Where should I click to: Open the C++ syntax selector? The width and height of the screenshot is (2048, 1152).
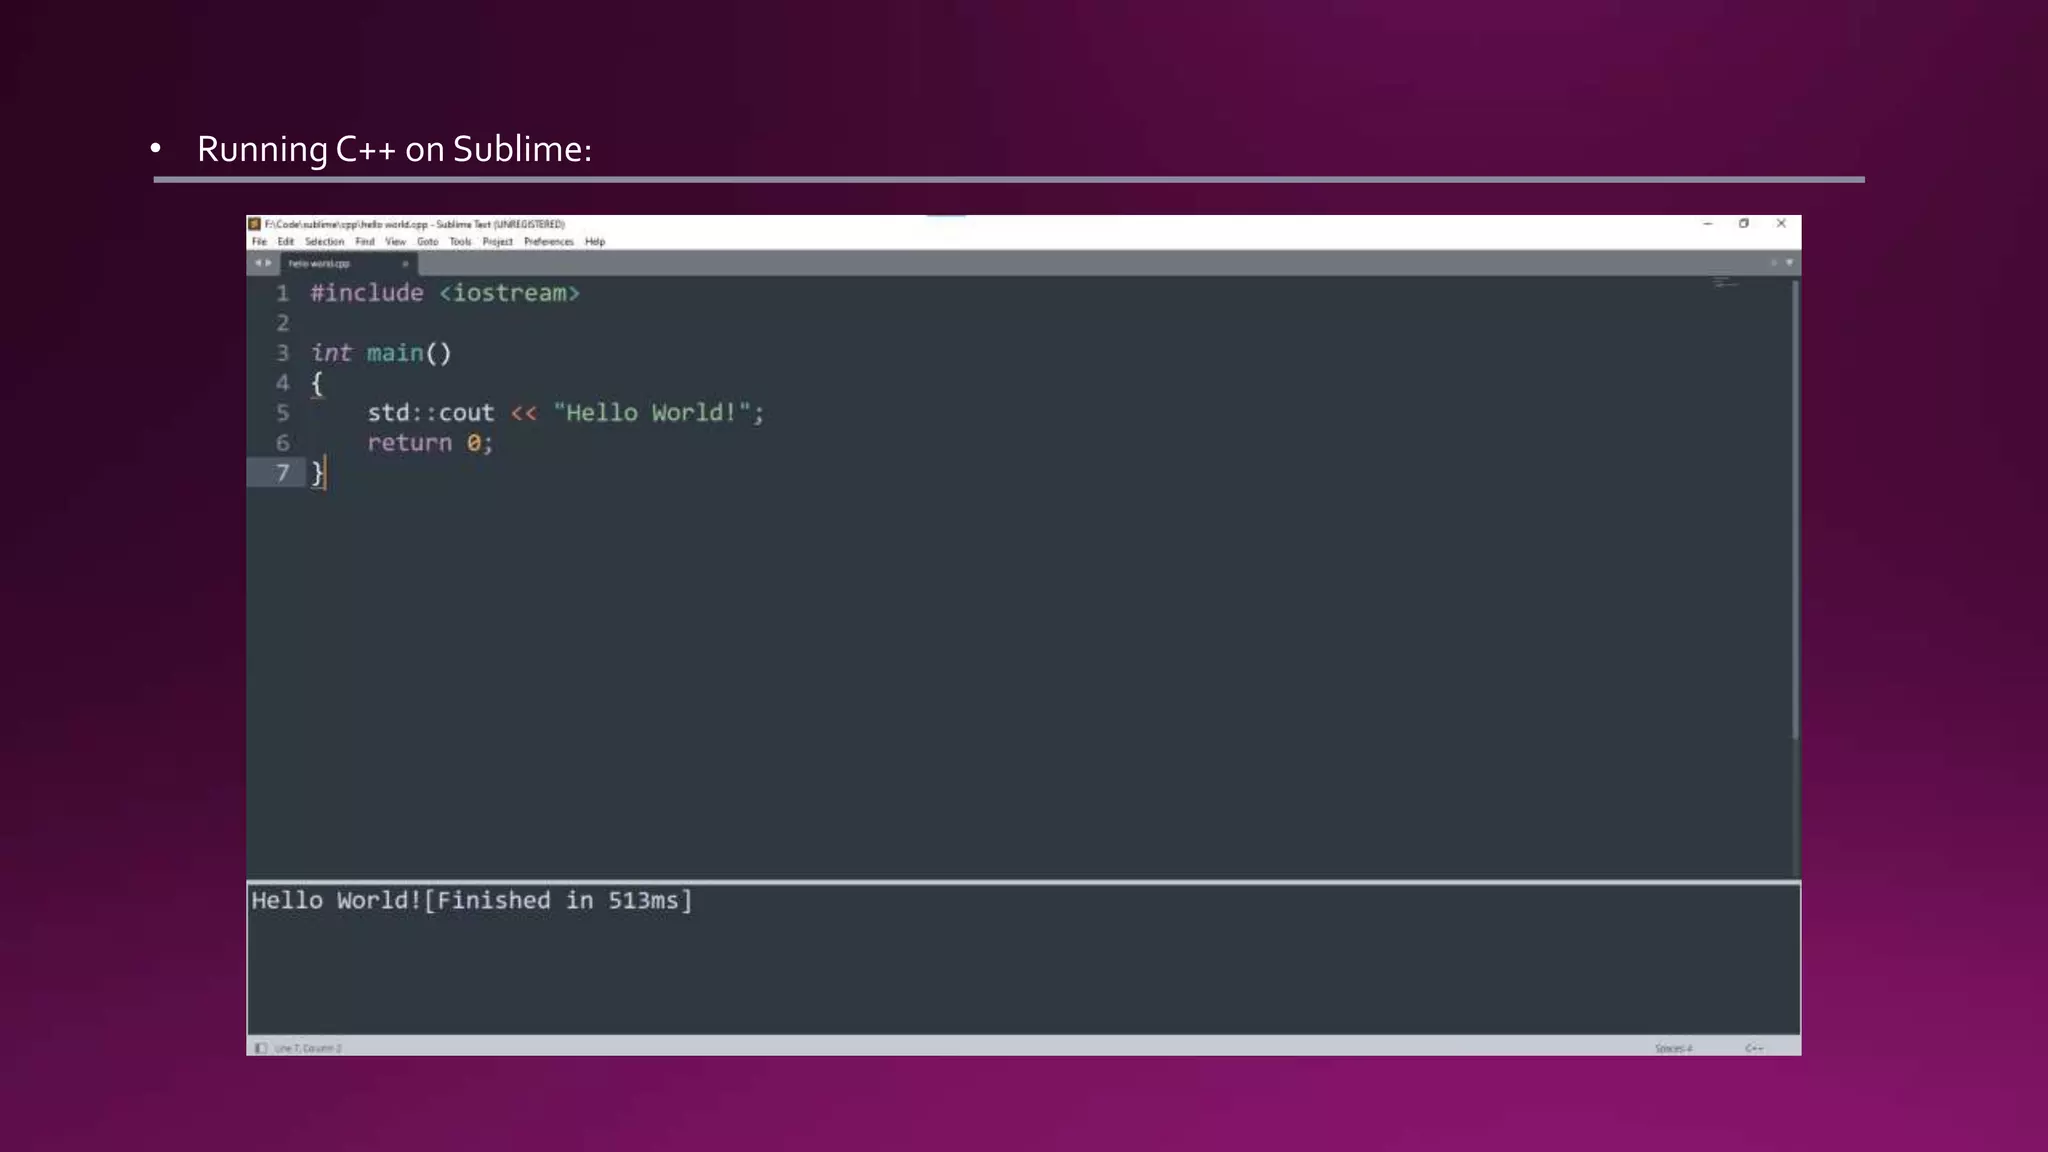pyautogui.click(x=1754, y=1048)
